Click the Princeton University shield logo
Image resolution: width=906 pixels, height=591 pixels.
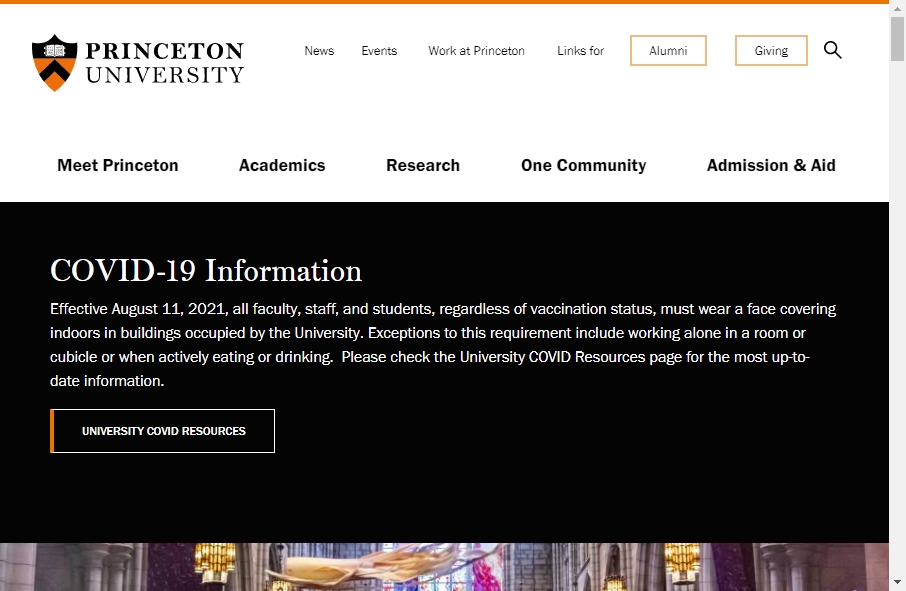click(x=54, y=62)
